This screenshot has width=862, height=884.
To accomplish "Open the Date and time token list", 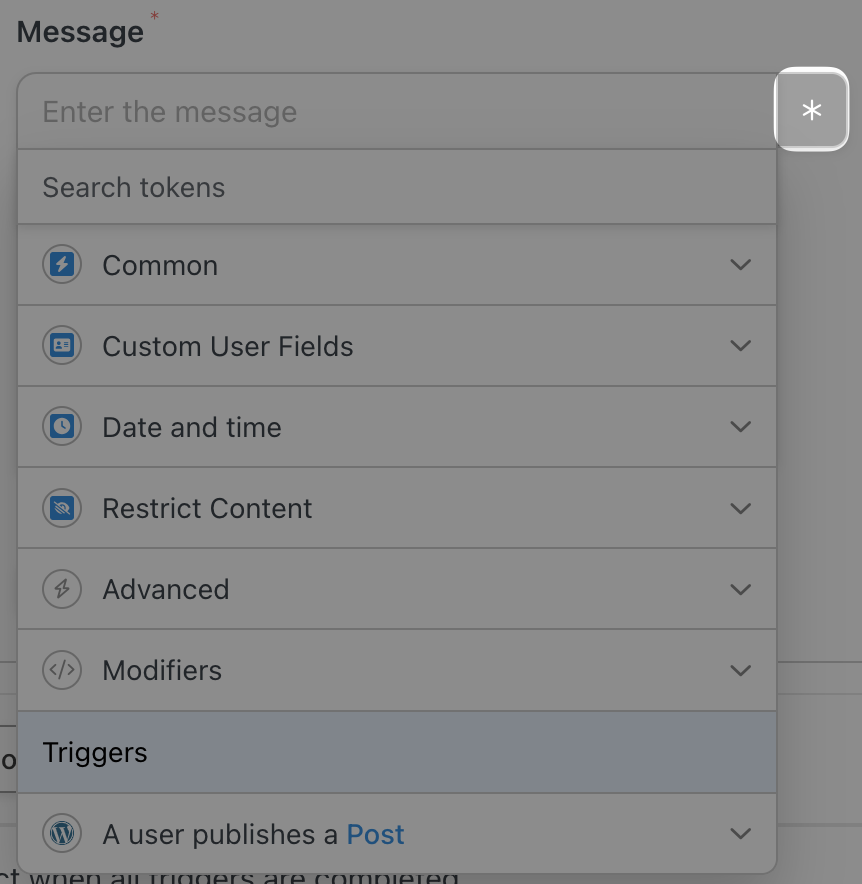I will [741, 426].
